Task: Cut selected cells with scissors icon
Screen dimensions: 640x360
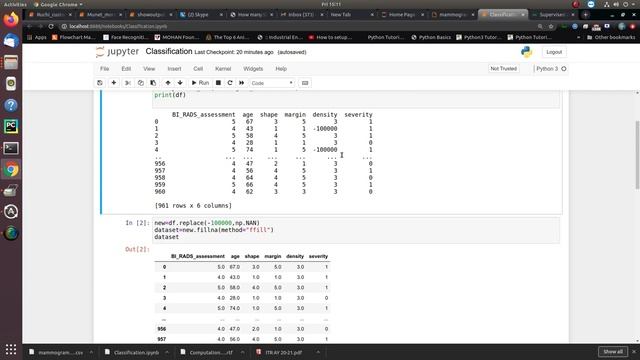Action: click(128, 83)
